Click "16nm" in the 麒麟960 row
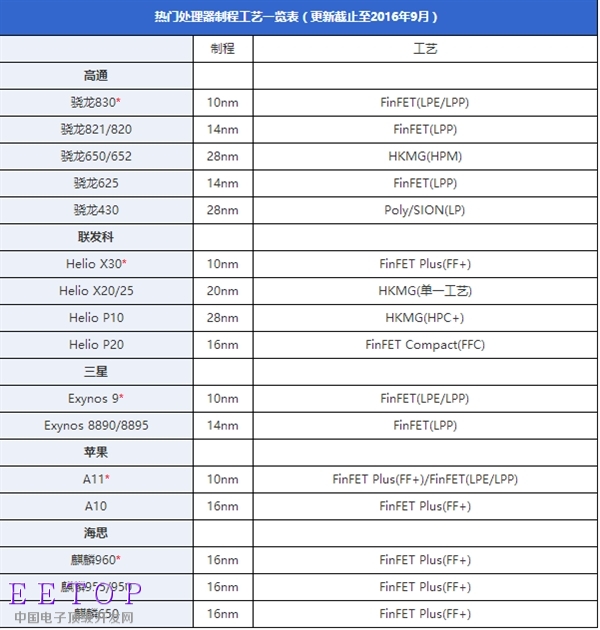The width and height of the screenshot is (600, 630). (223, 560)
